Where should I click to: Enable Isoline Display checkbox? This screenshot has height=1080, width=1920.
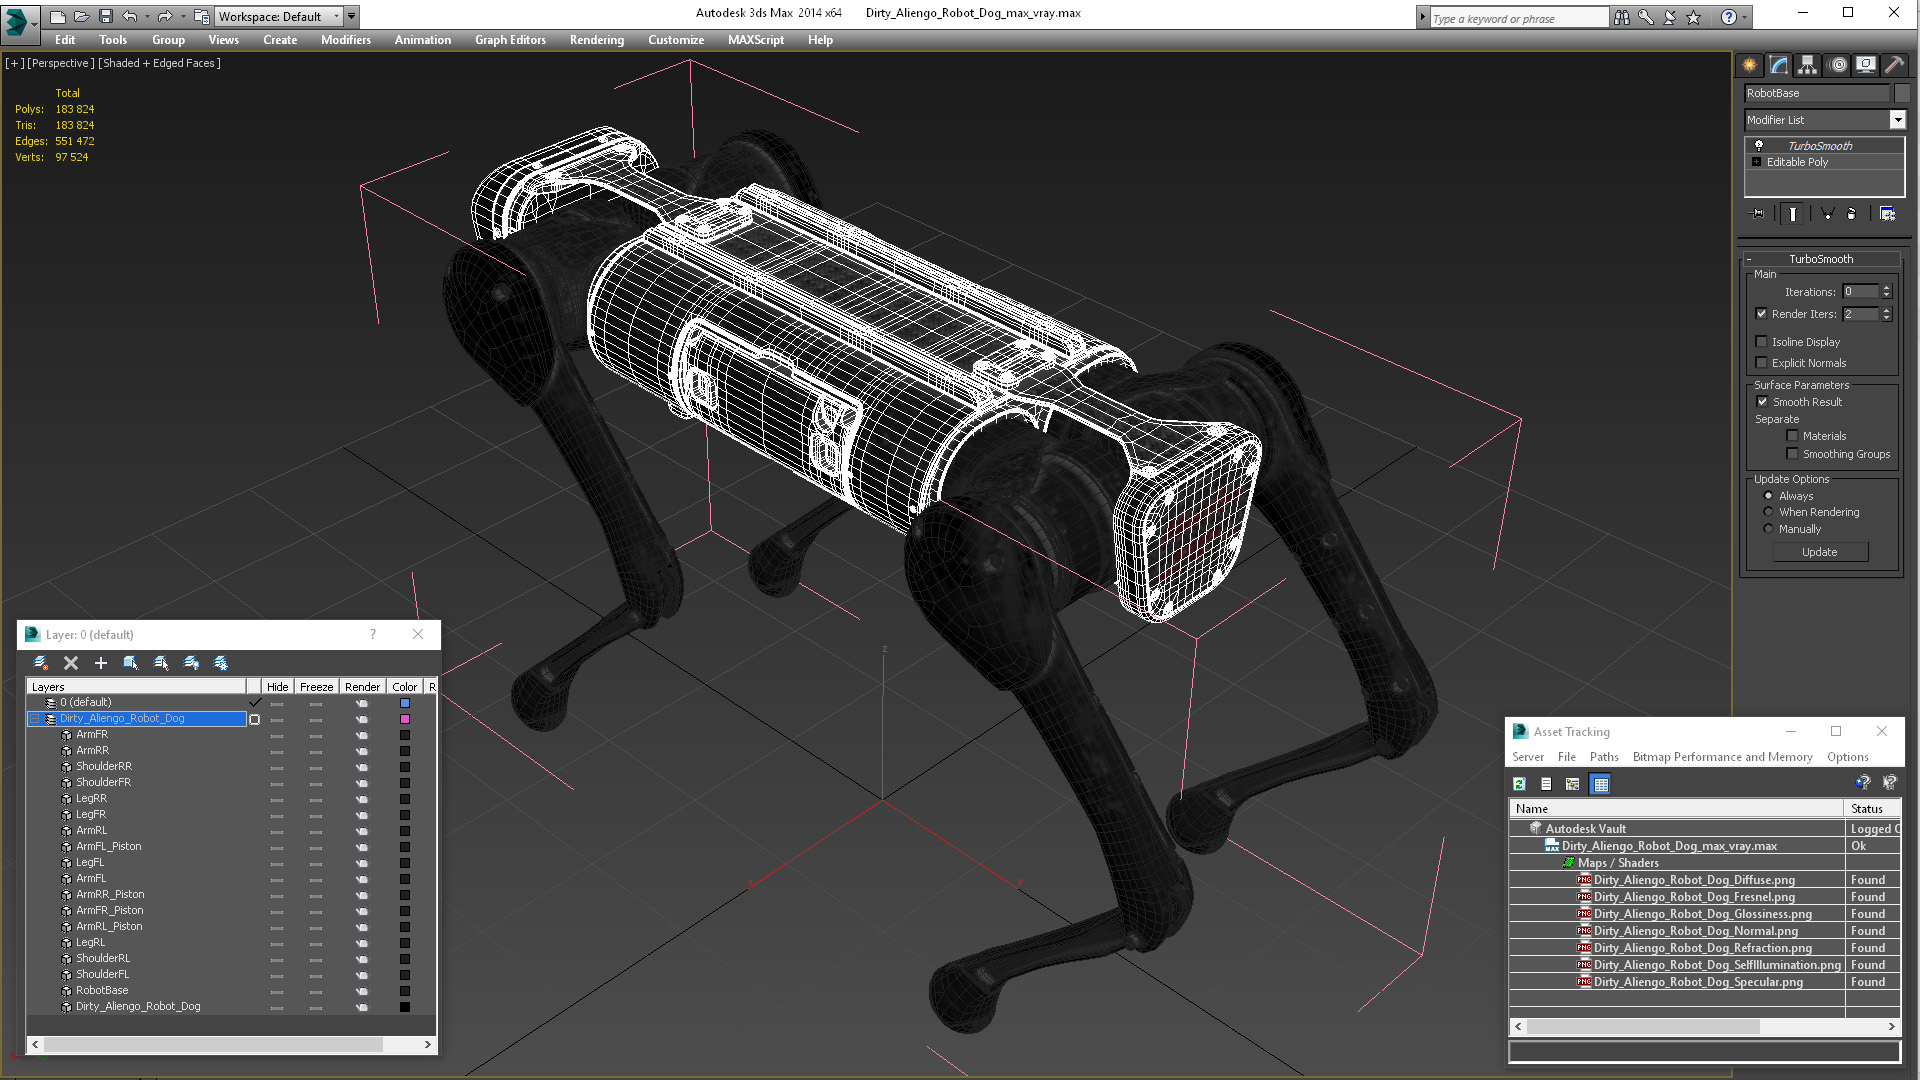pos(1762,342)
